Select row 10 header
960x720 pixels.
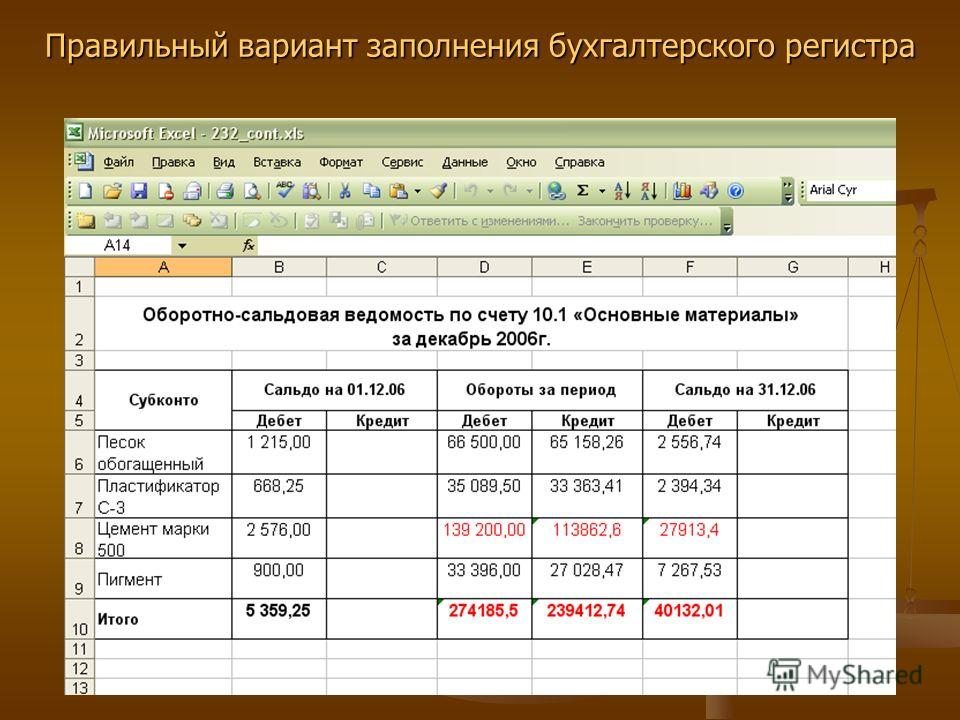point(80,620)
